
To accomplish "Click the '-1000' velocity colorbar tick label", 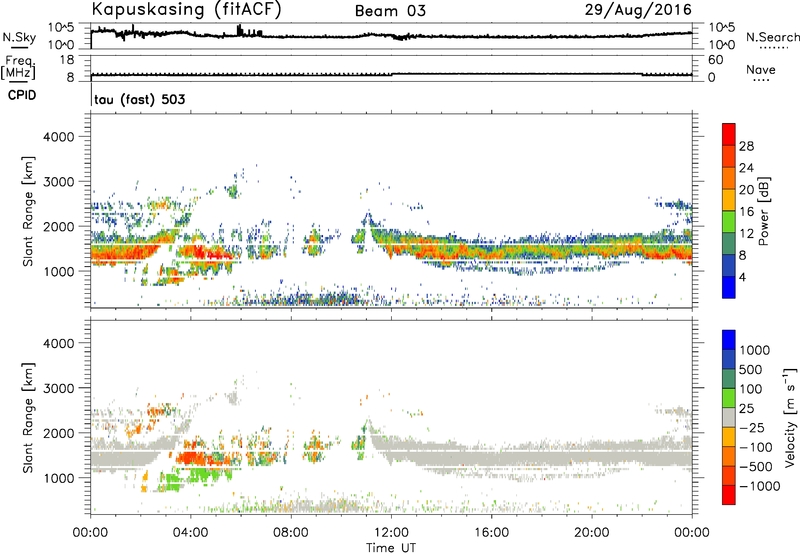I will coord(759,486).
